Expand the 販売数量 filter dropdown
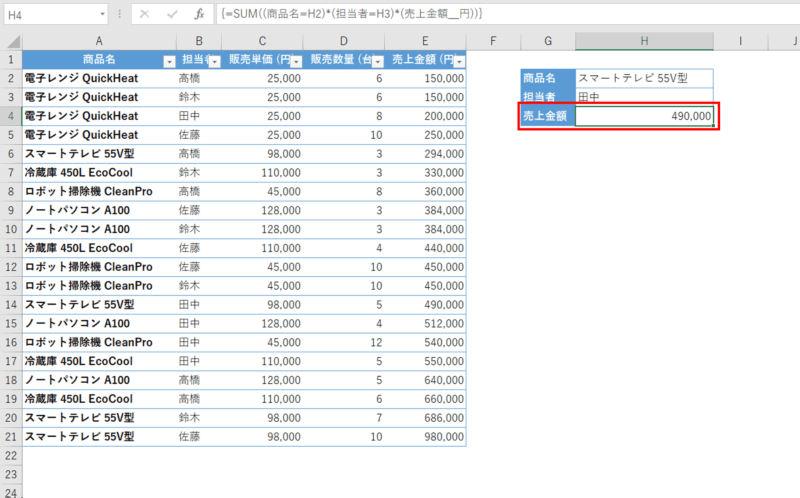 click(x=378, y=61)
